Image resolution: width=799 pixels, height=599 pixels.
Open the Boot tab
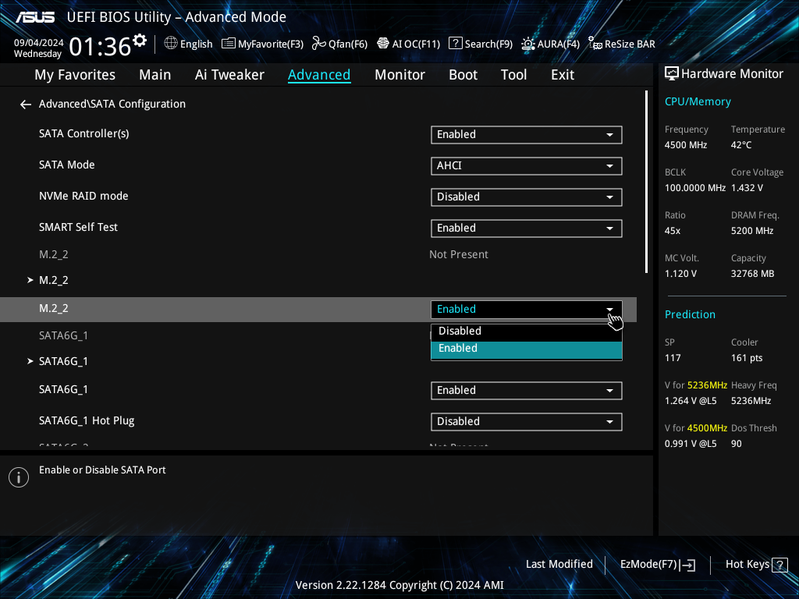click(463, 75)
